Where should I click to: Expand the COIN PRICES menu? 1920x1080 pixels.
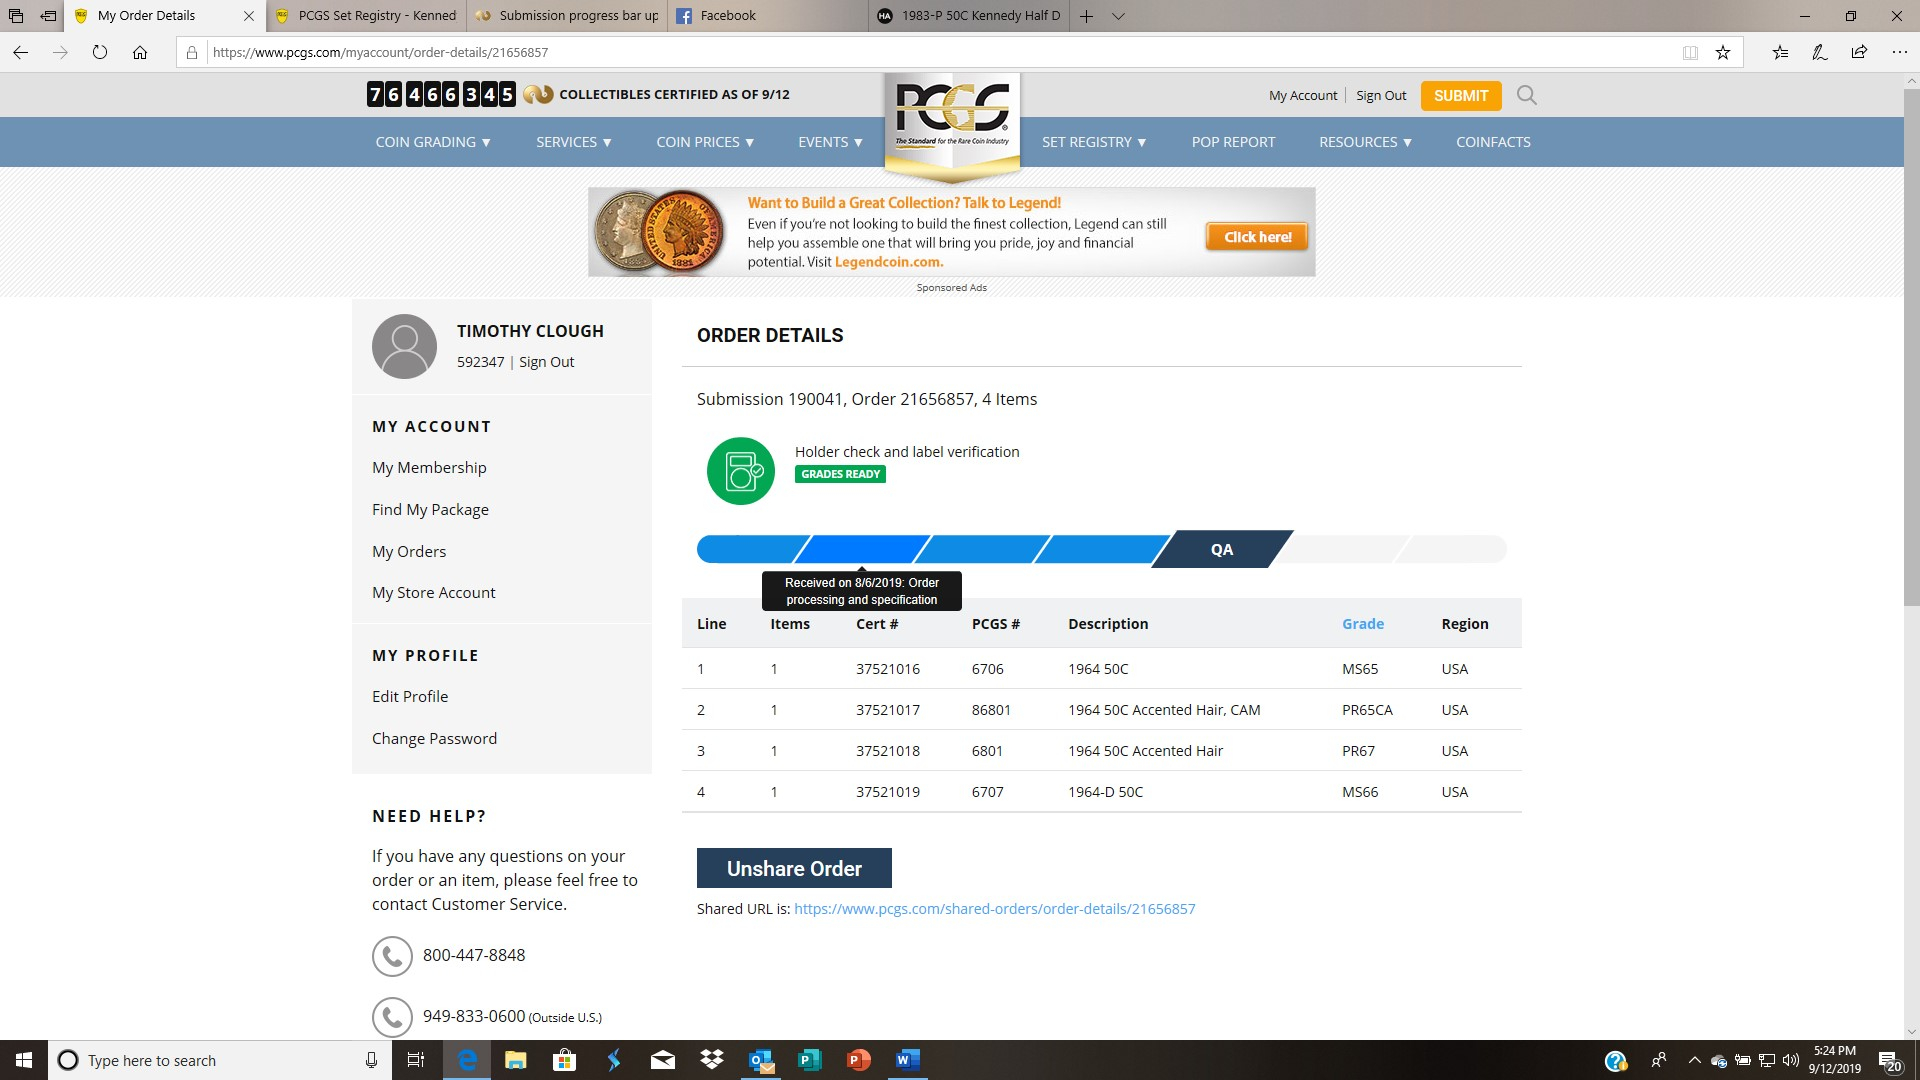point(705,142)
